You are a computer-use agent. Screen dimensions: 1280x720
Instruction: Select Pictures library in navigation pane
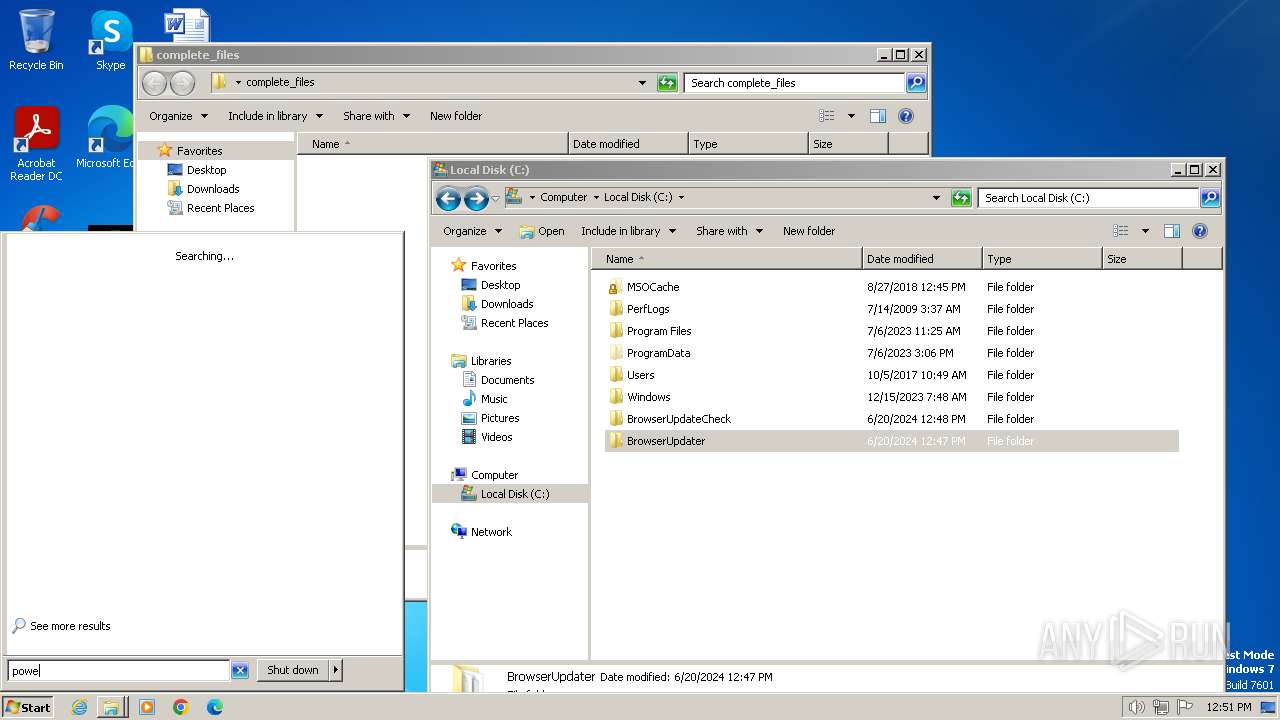click(x=500, y=418)
